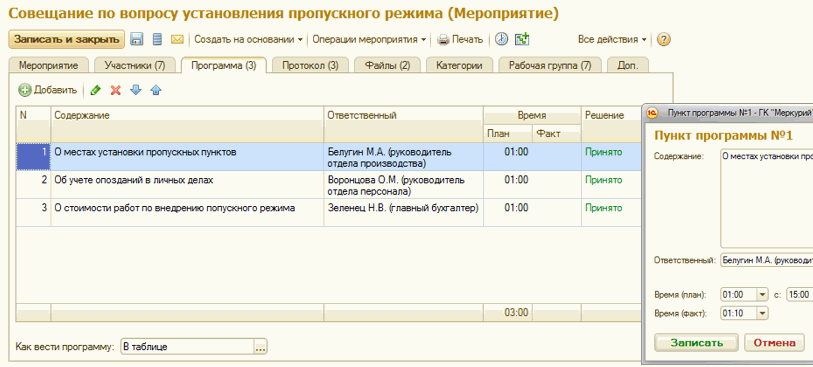Switch to the Доп. tab
The image size is (813, 367).
tap(628, 66)
